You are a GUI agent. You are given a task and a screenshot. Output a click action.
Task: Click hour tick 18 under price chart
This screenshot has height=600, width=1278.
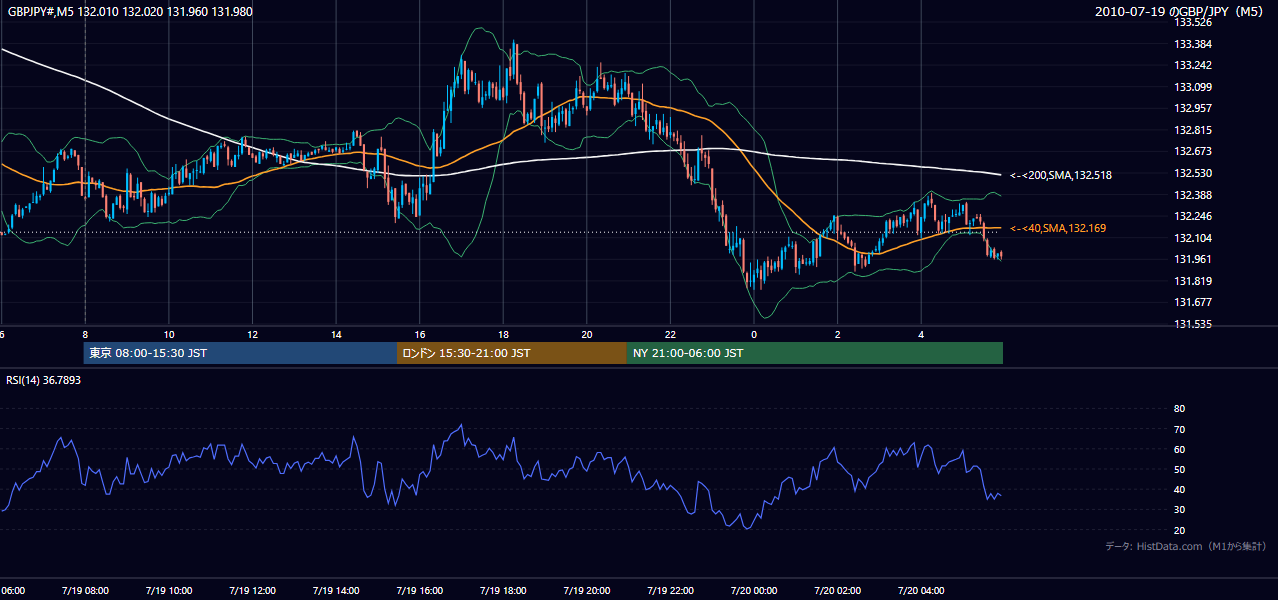point(503,334)
